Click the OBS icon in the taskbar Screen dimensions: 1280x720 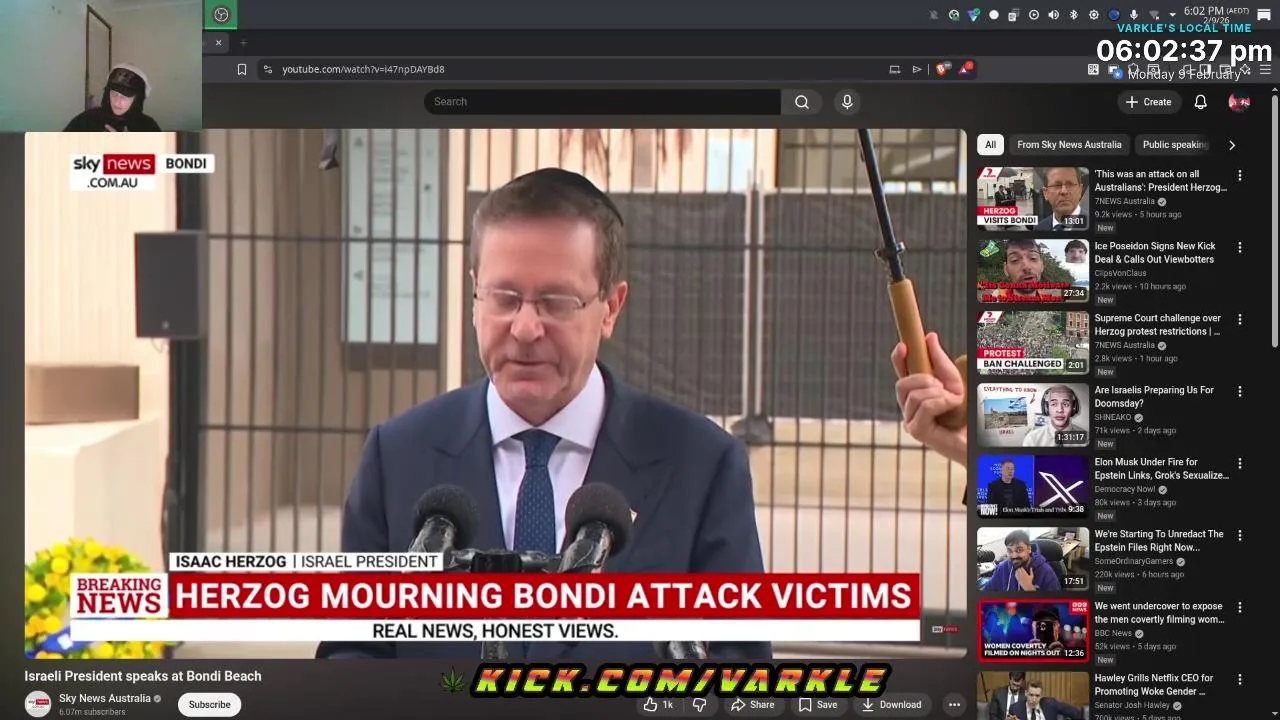[221, 14]
